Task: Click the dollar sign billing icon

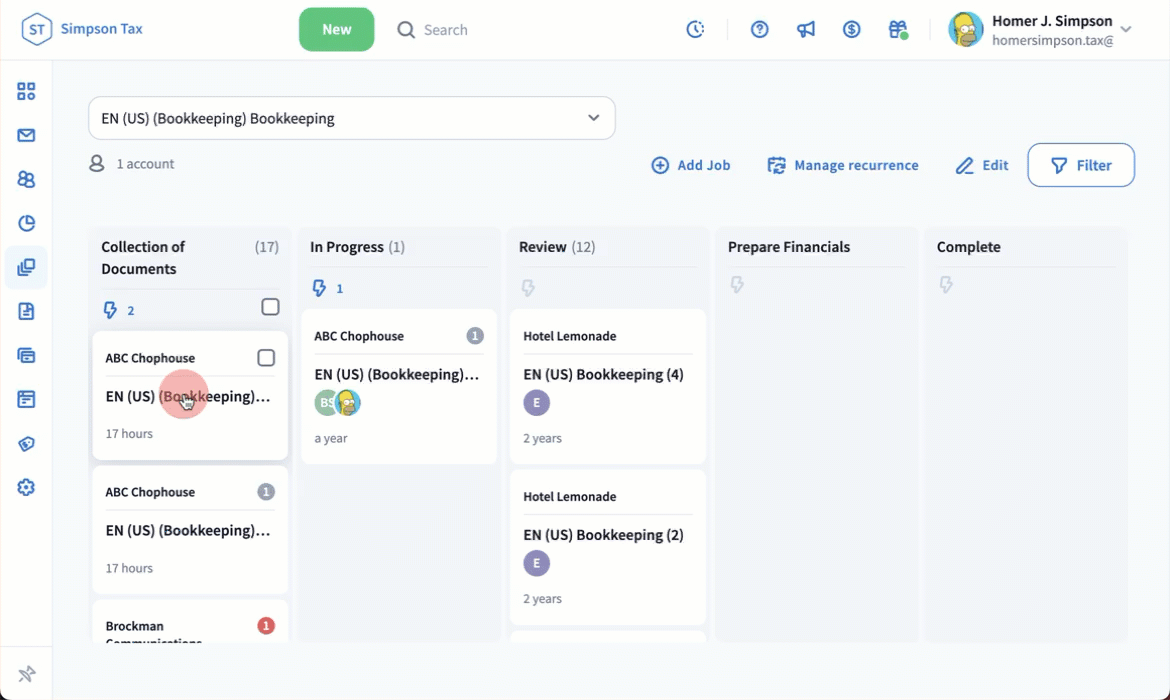Action: click(851, 30)
